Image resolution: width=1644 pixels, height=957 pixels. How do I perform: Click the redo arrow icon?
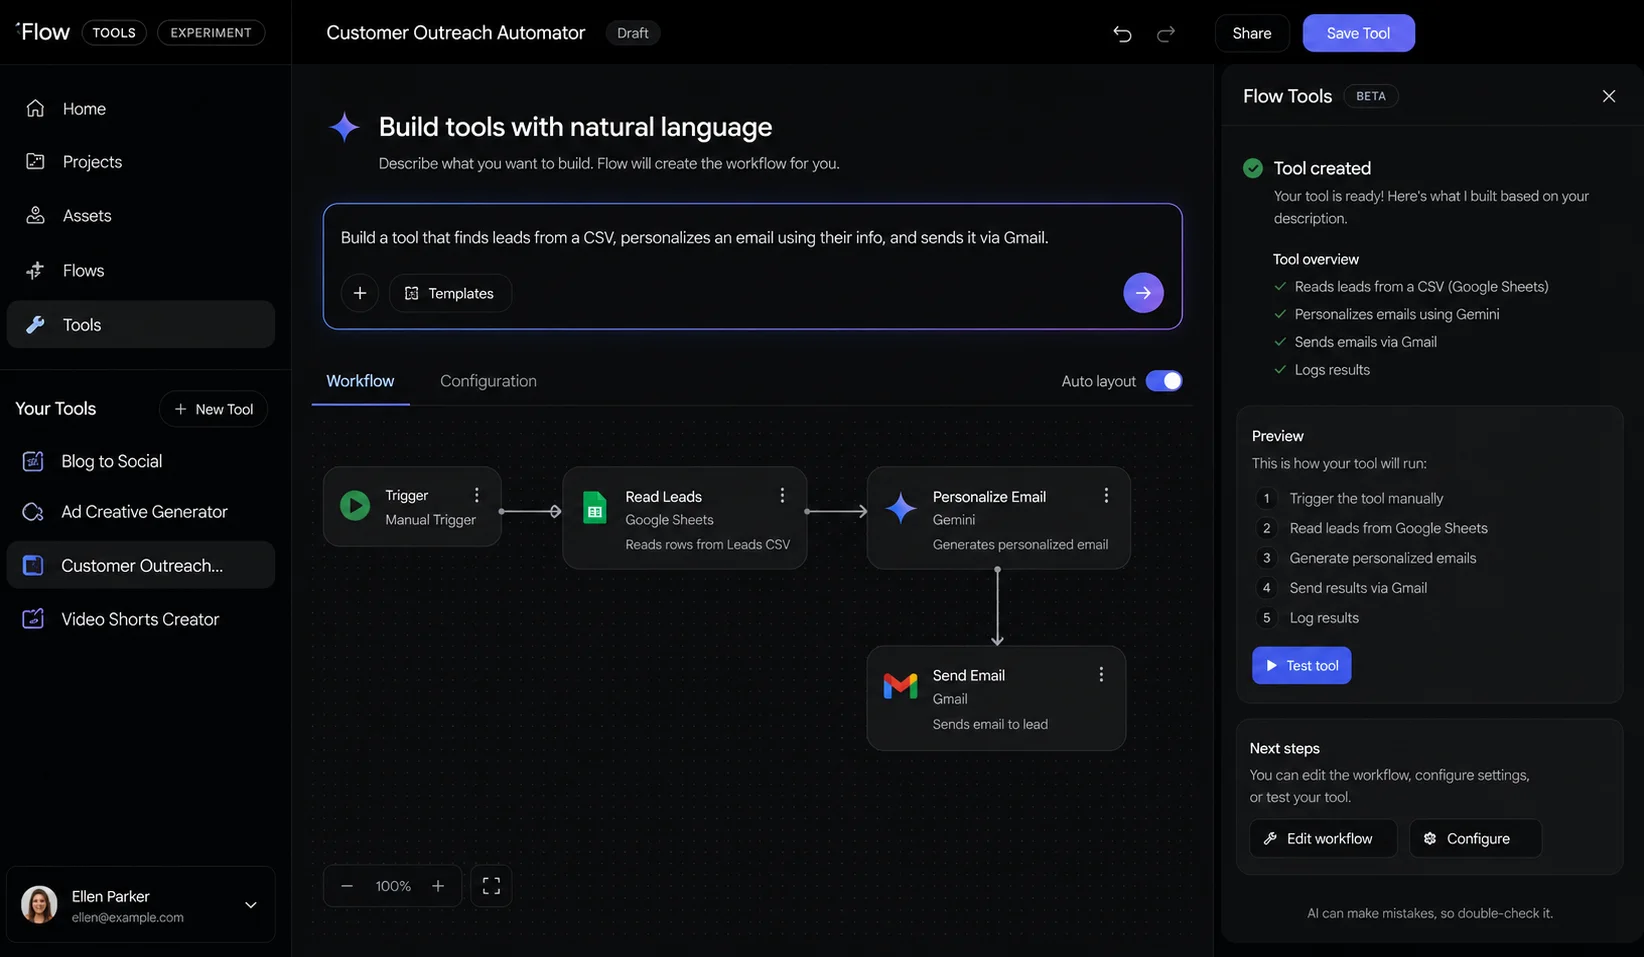(x=1165, y=34)
